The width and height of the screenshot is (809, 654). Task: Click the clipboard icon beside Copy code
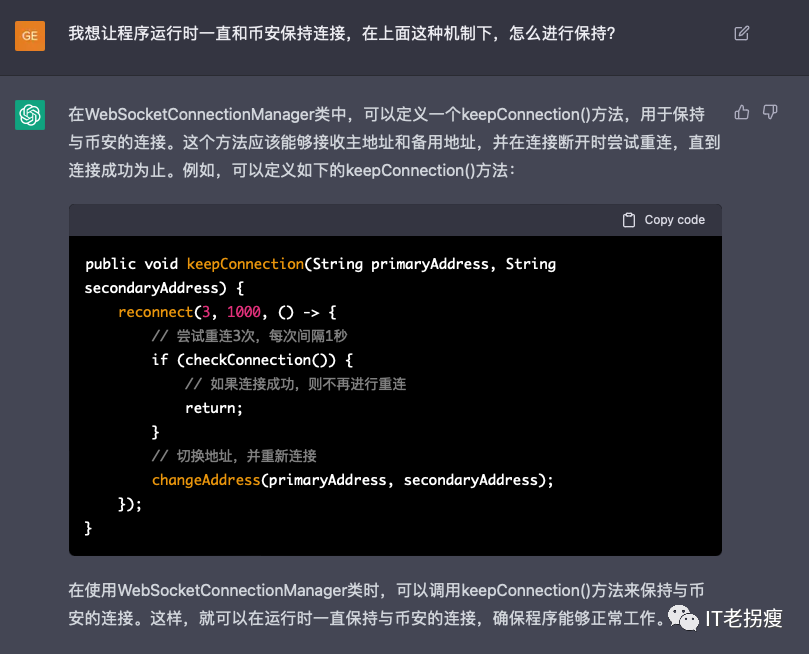[x=628, y=220]
